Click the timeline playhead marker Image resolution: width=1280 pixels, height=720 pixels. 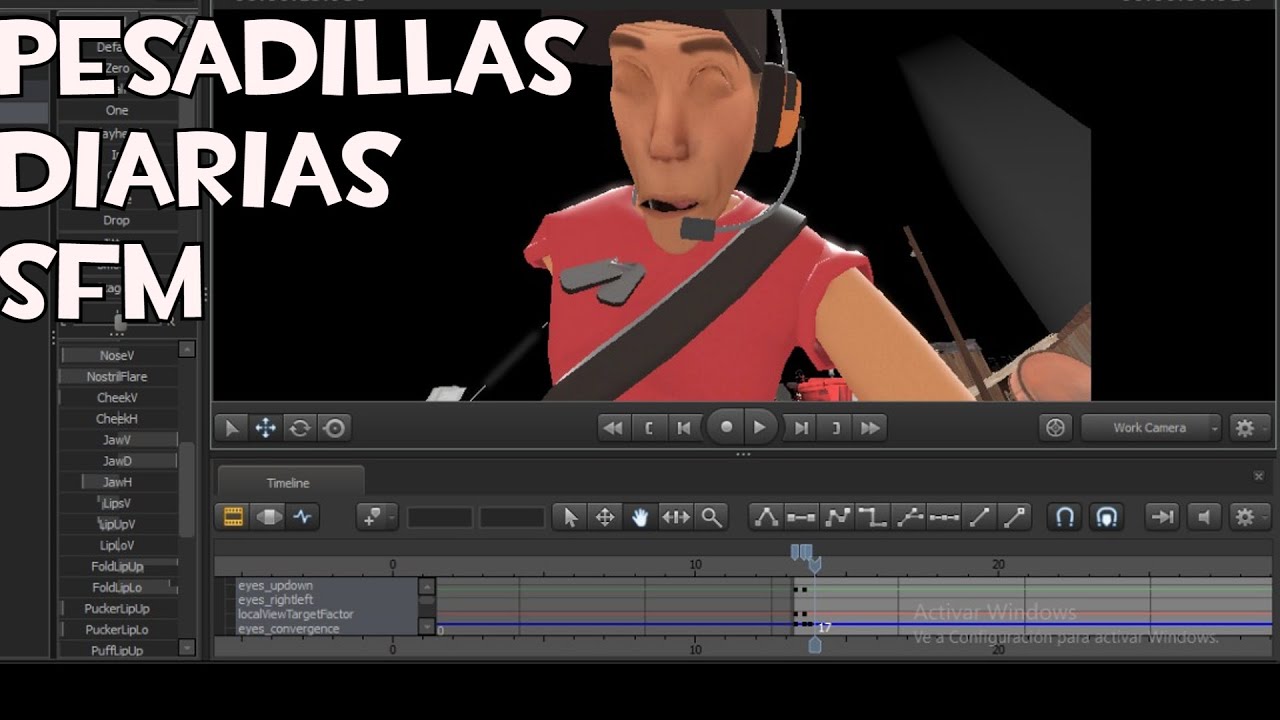[x=815, y=565]
